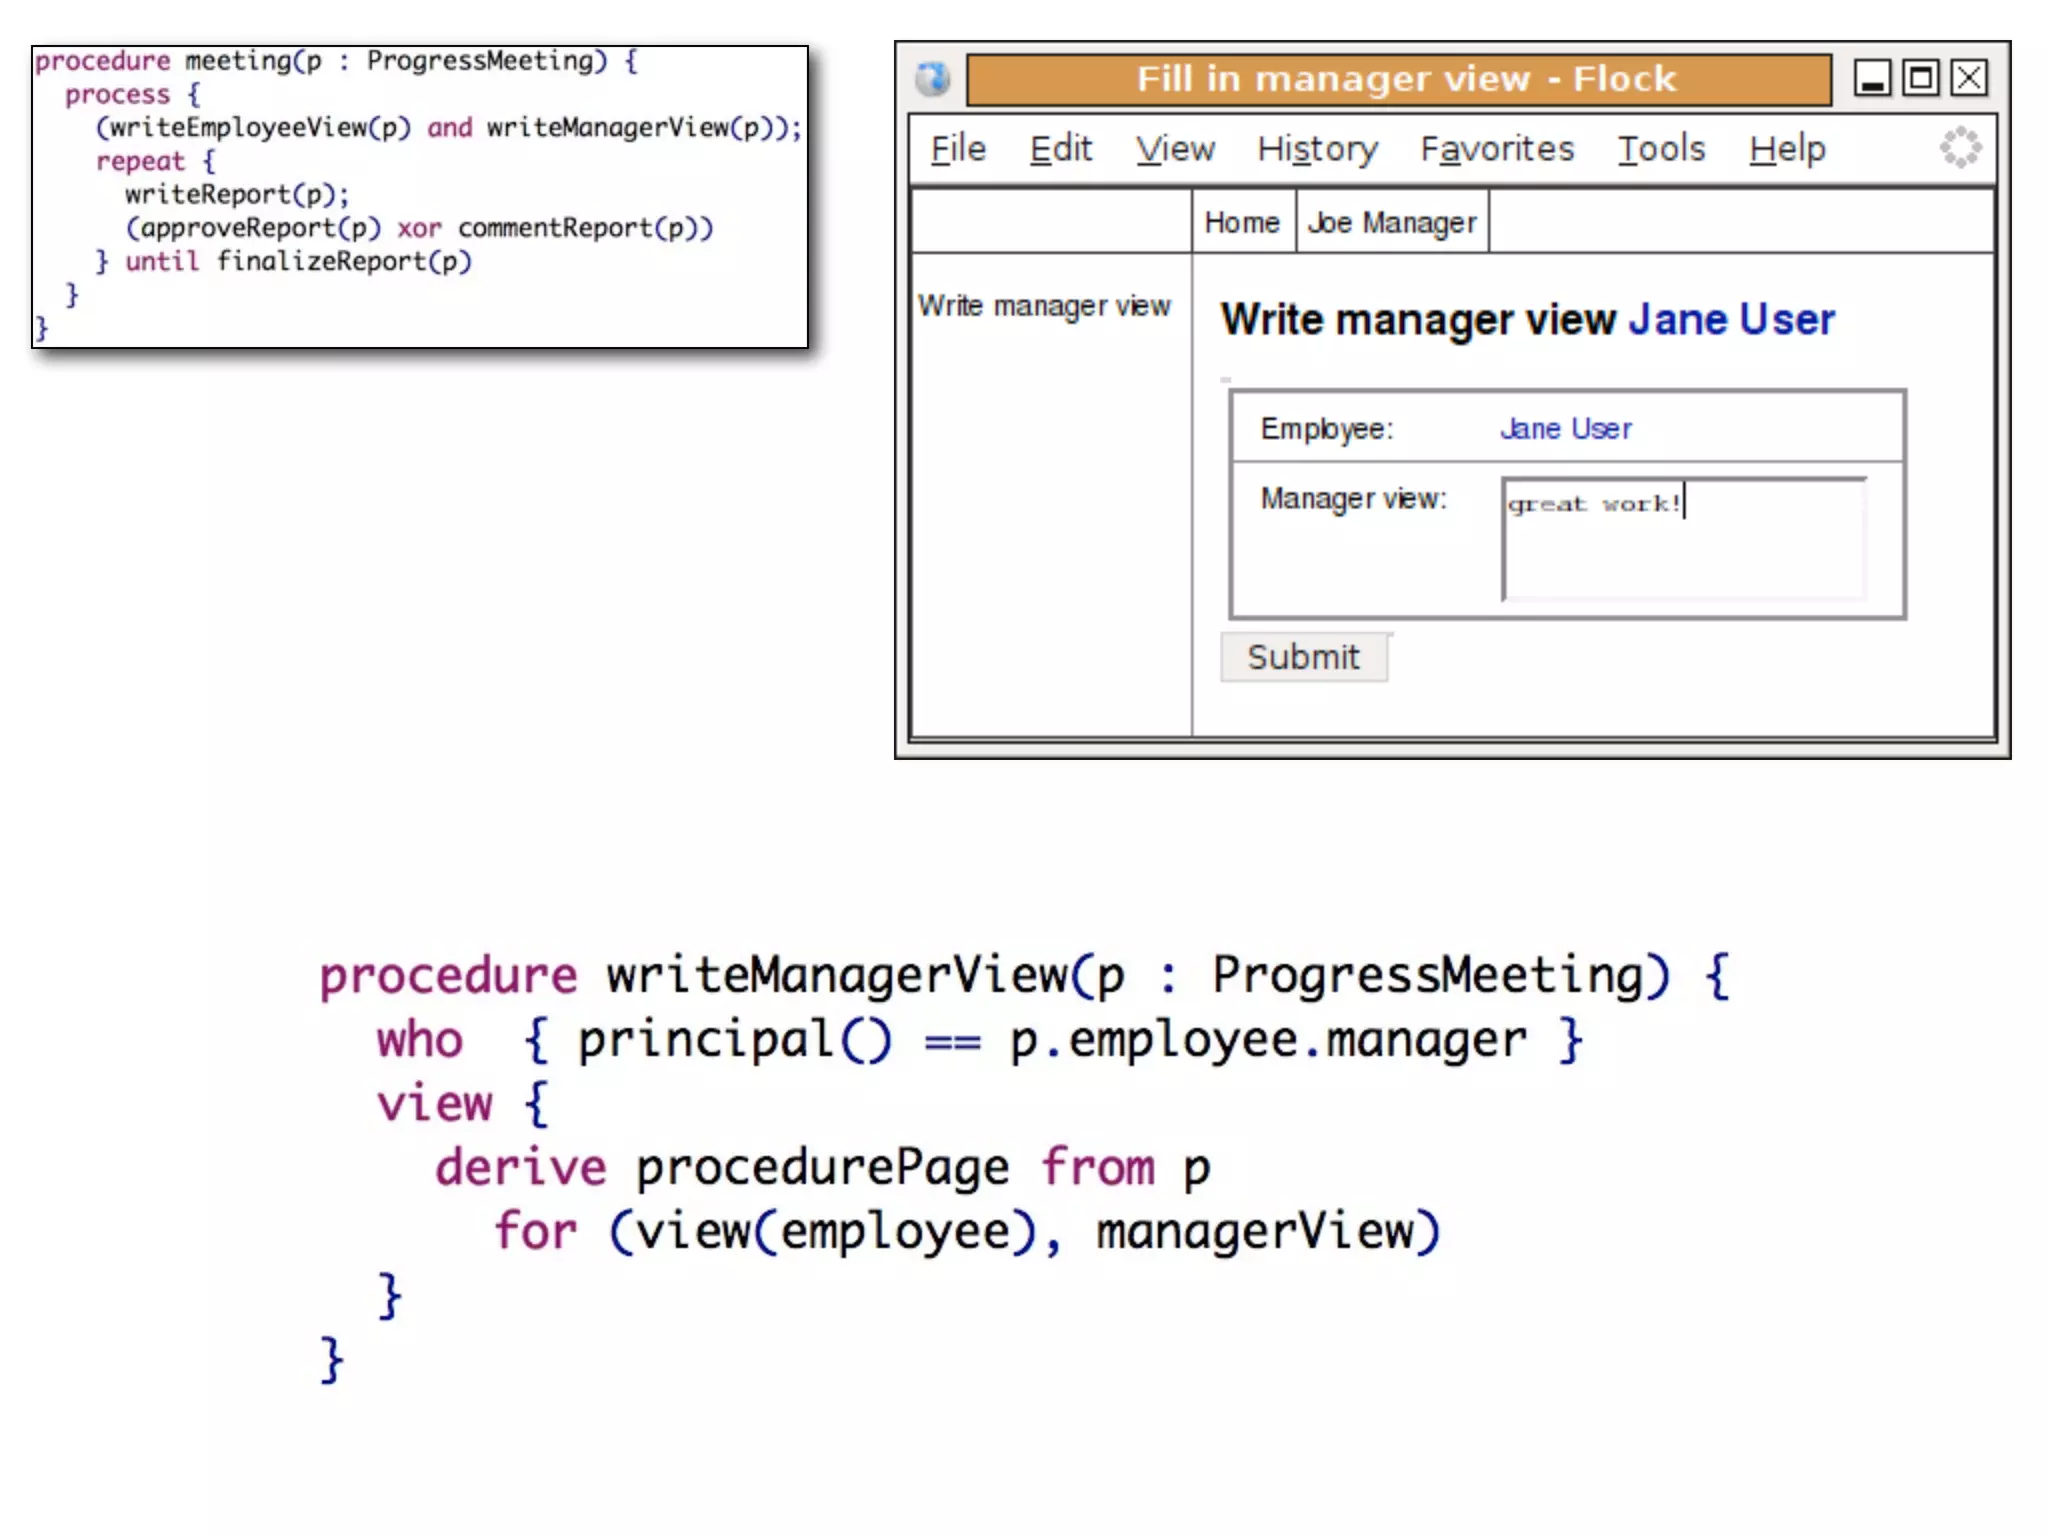Viewport: 2048px width, 1536px height.
Task: Click the orange window title bar
Action: coord(1398,79)
